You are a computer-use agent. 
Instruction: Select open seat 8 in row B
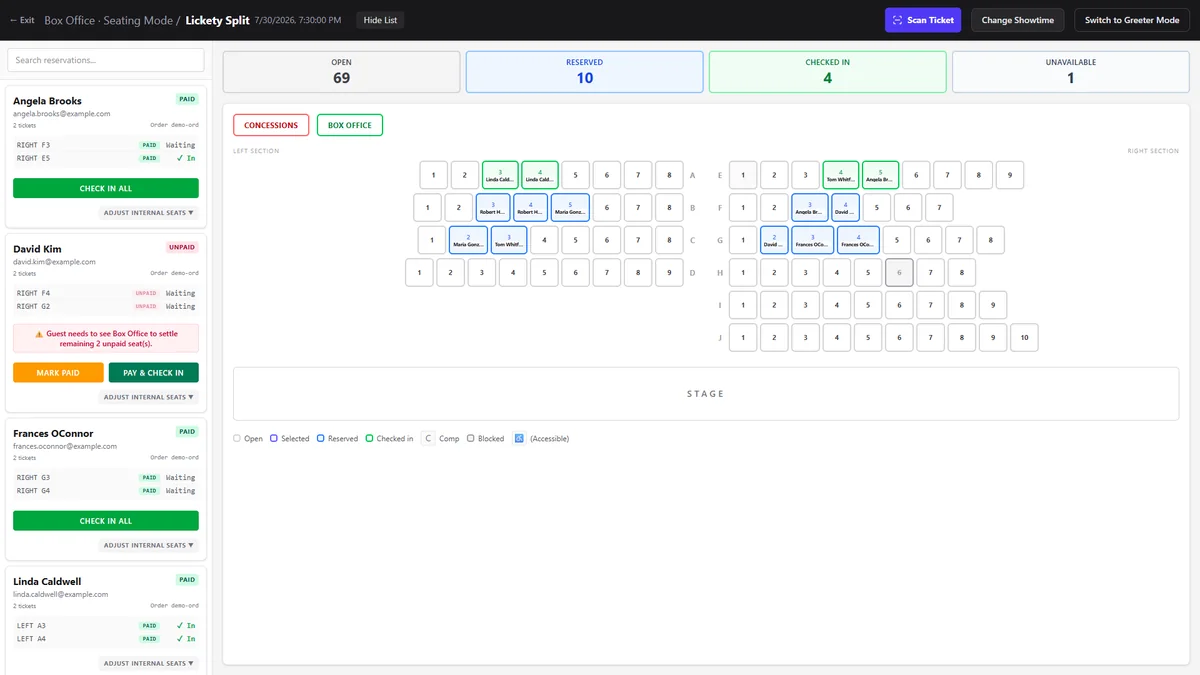click(669, 207)
